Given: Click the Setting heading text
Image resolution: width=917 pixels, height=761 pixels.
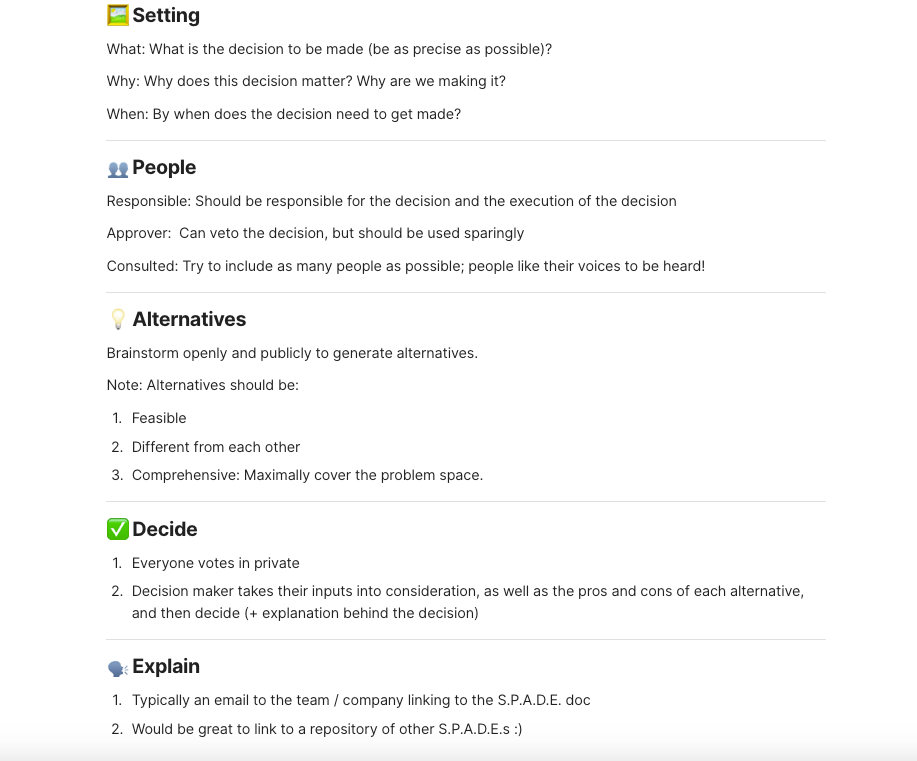Looking at the screenshot, I should point(166,16).
